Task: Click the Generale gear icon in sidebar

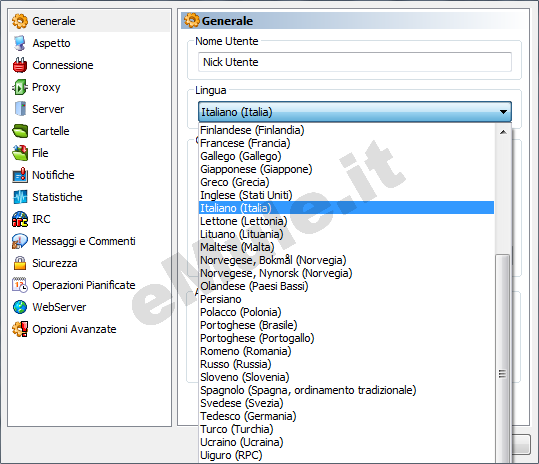Action: point(20,21)
